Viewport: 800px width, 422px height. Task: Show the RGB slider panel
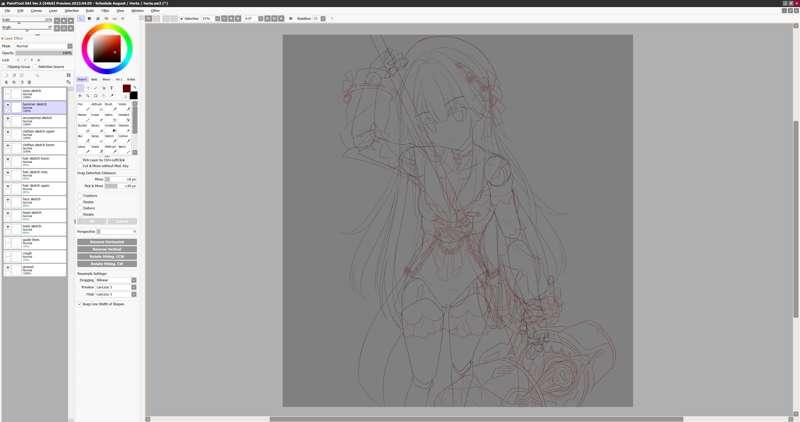[x=89, y=18]
